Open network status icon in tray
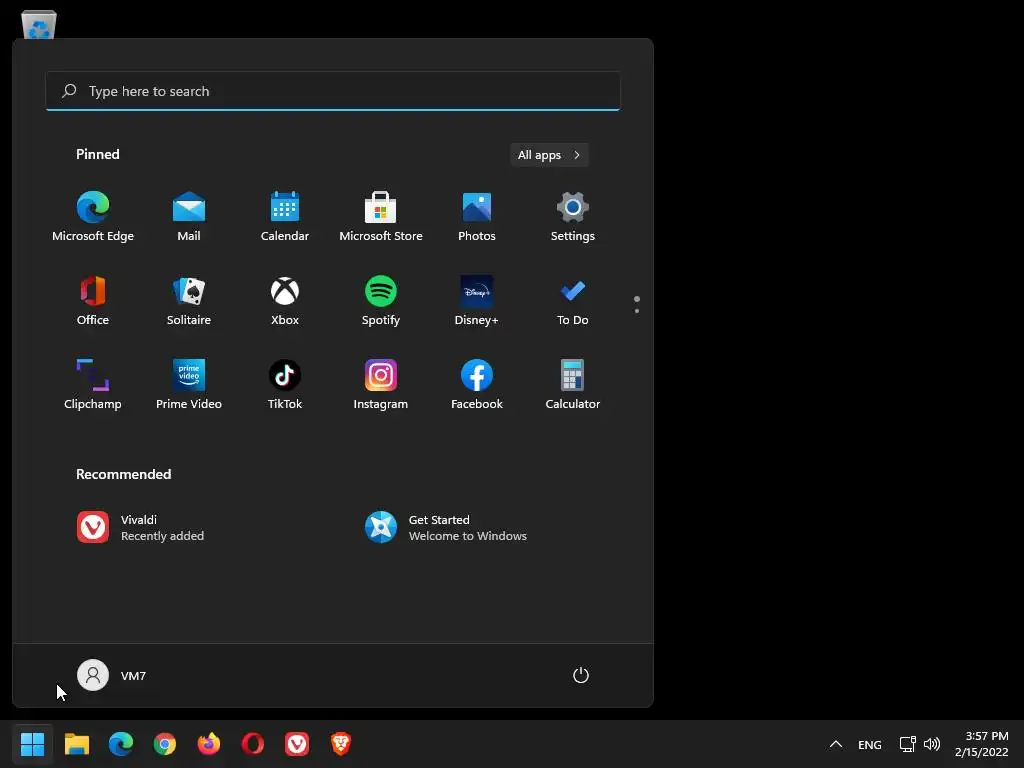This screenshot has height=768, width=1024. click(x=908, y=744)
